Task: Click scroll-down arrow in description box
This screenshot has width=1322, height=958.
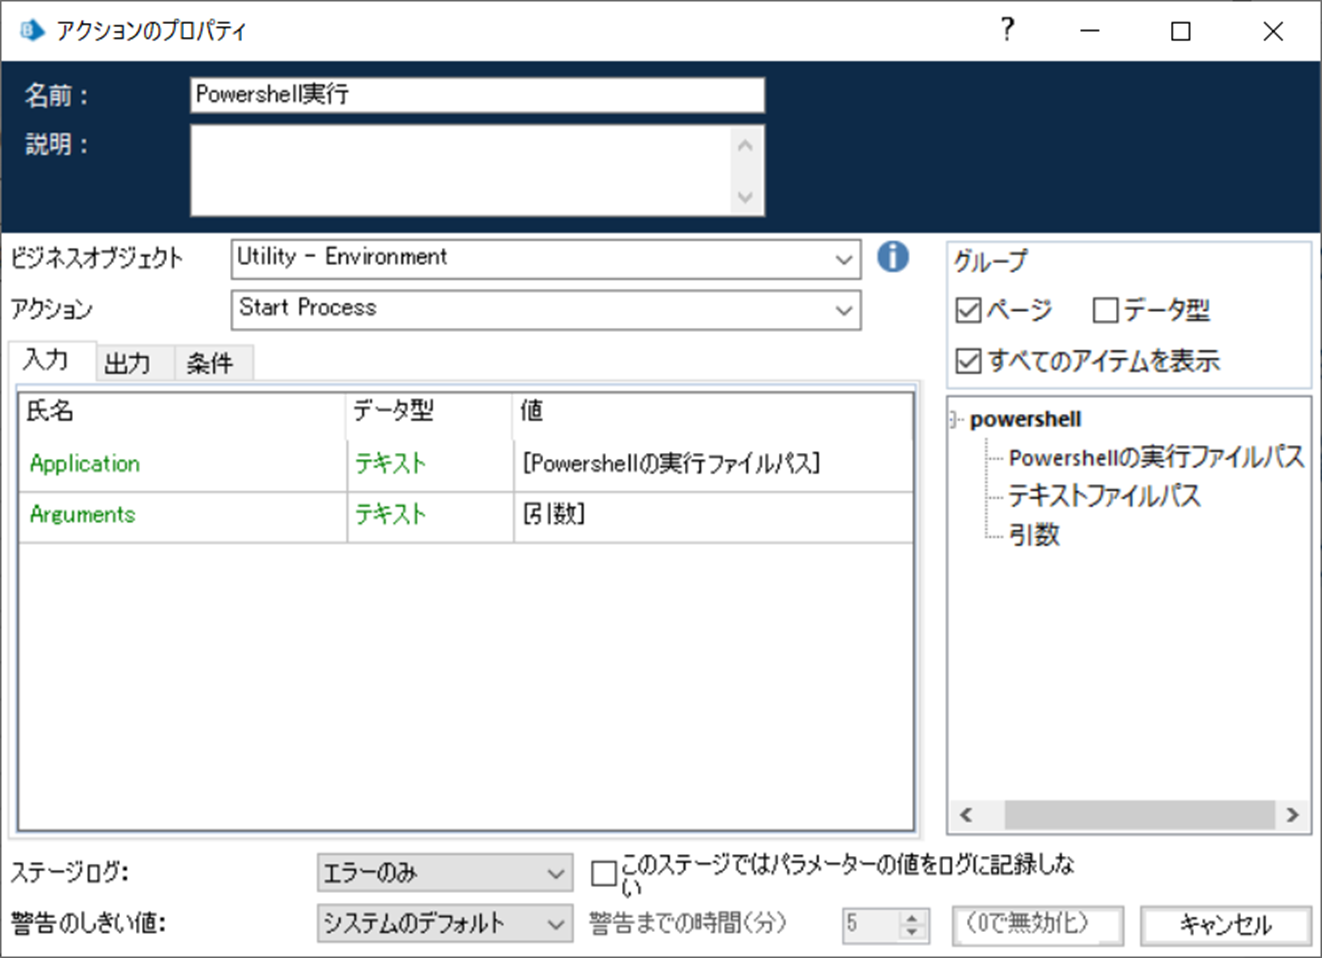Action: pos(745,197)
